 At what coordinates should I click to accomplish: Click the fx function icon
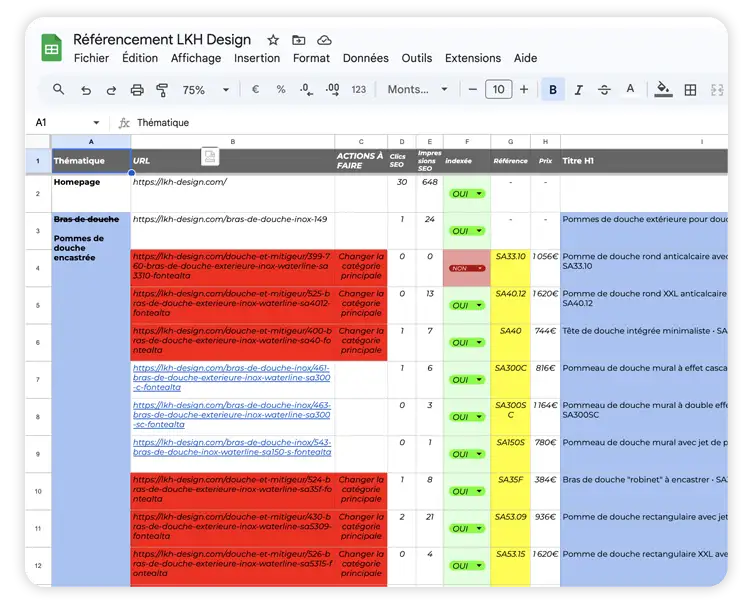tap(124, 123)
